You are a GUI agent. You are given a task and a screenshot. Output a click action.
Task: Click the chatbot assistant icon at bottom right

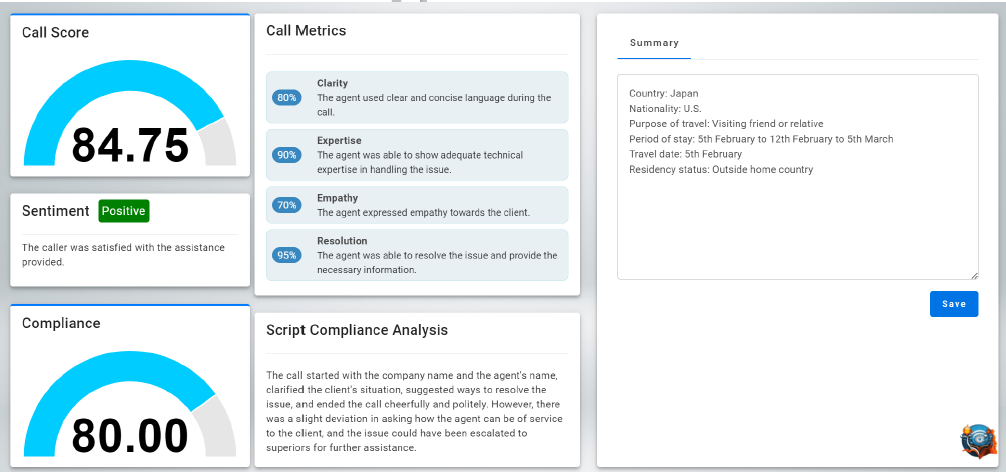tap(978, 441)
